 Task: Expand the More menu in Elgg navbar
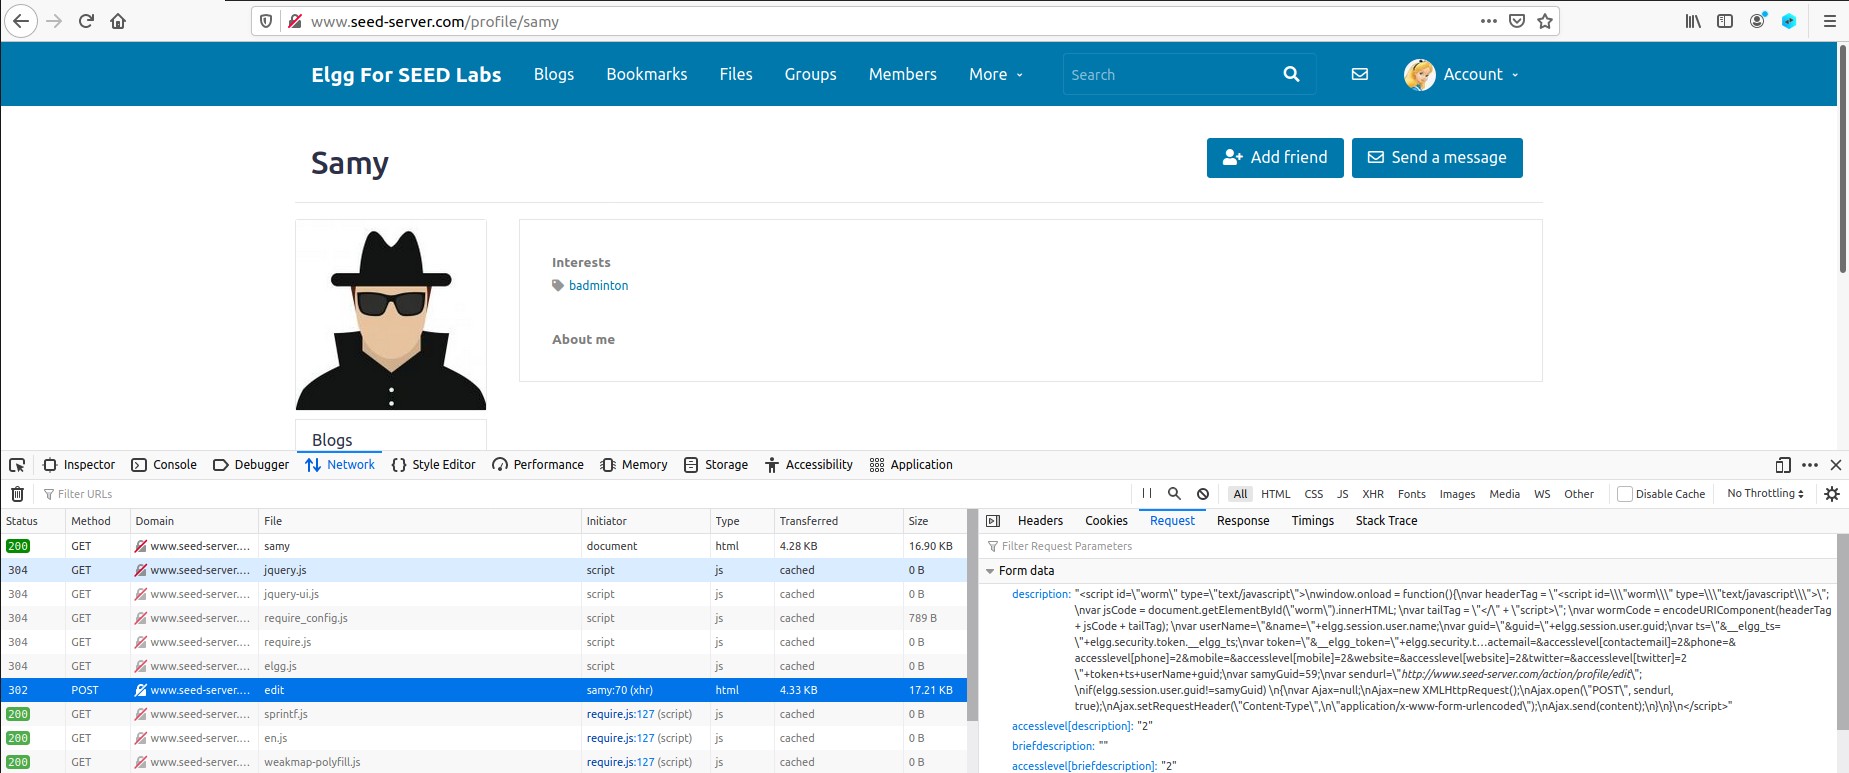click(x=996, y=74)
